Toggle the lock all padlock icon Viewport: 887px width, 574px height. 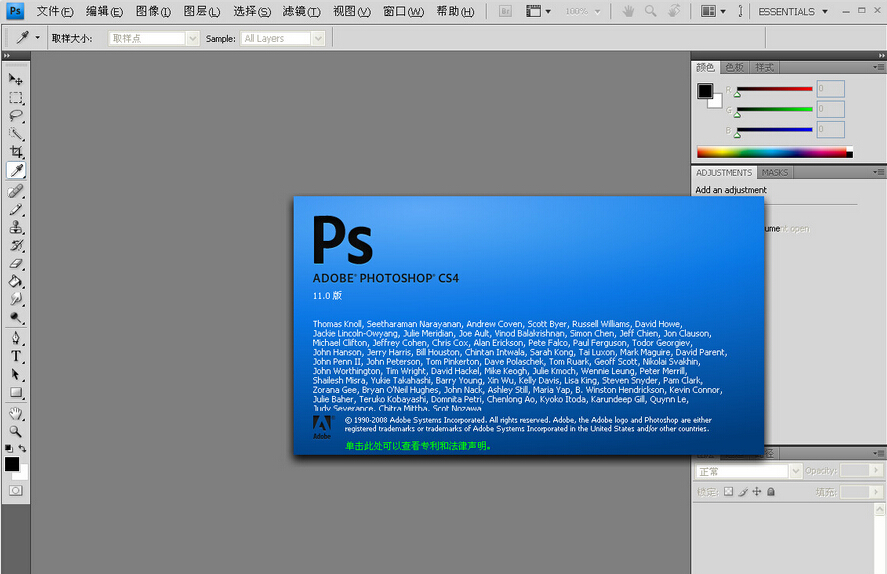[x=771, y=492]
